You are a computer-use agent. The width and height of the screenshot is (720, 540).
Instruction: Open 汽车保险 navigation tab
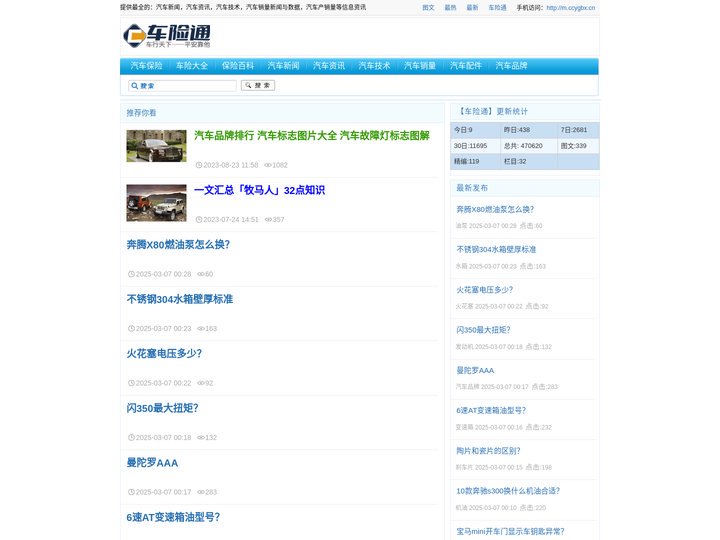click(146, 66)
